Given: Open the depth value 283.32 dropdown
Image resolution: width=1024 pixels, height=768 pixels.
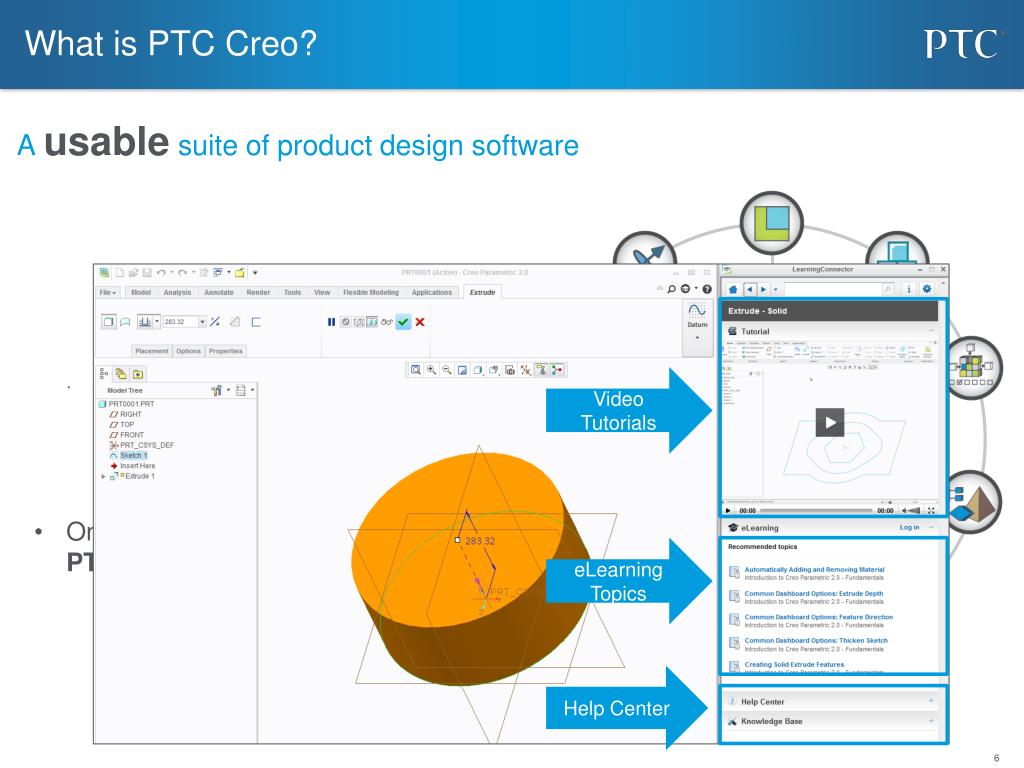Looking at the screenshot, I should point(202,321).
